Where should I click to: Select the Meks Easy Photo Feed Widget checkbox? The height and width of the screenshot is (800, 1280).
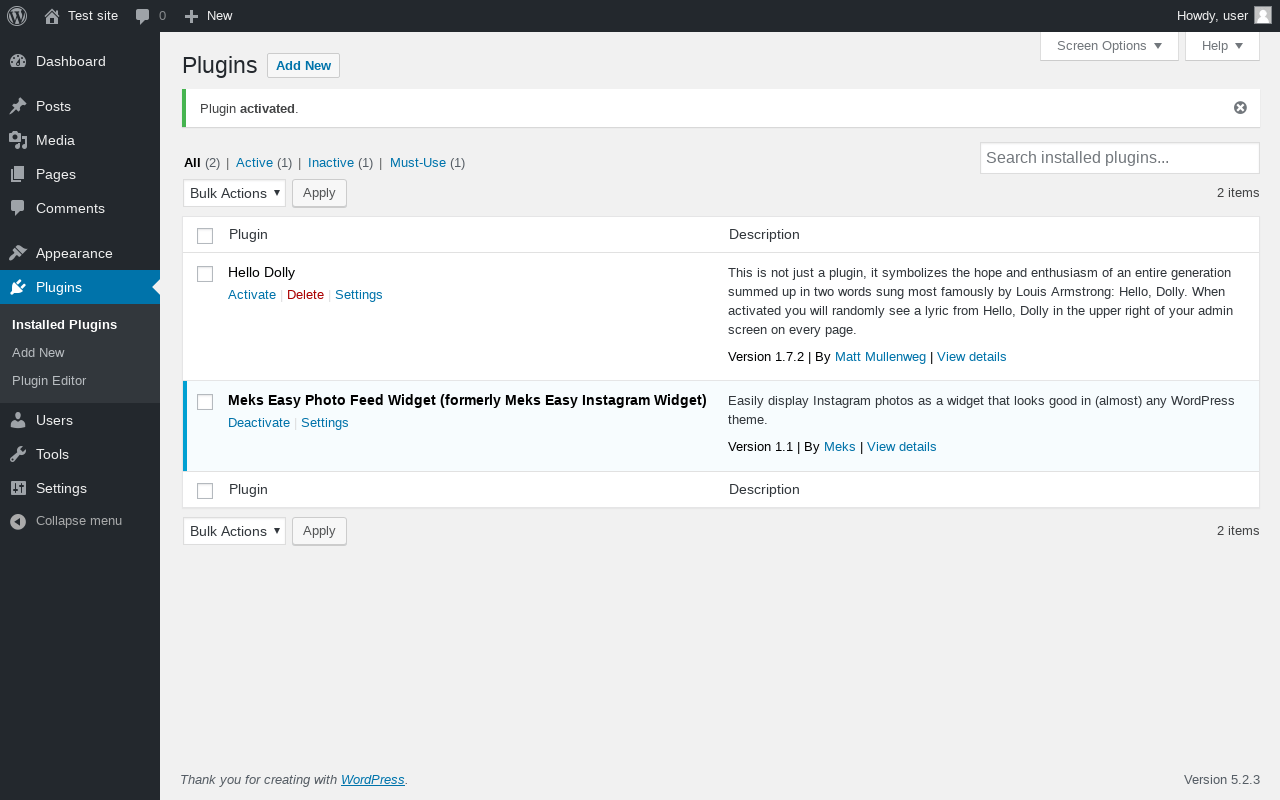(205, 402)
